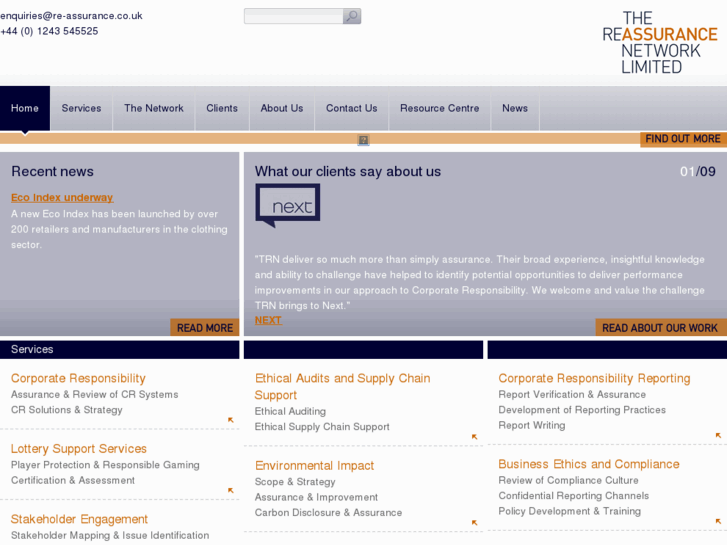
Task: Open Stakeholder Engagement heading
Action: point(79,519)
